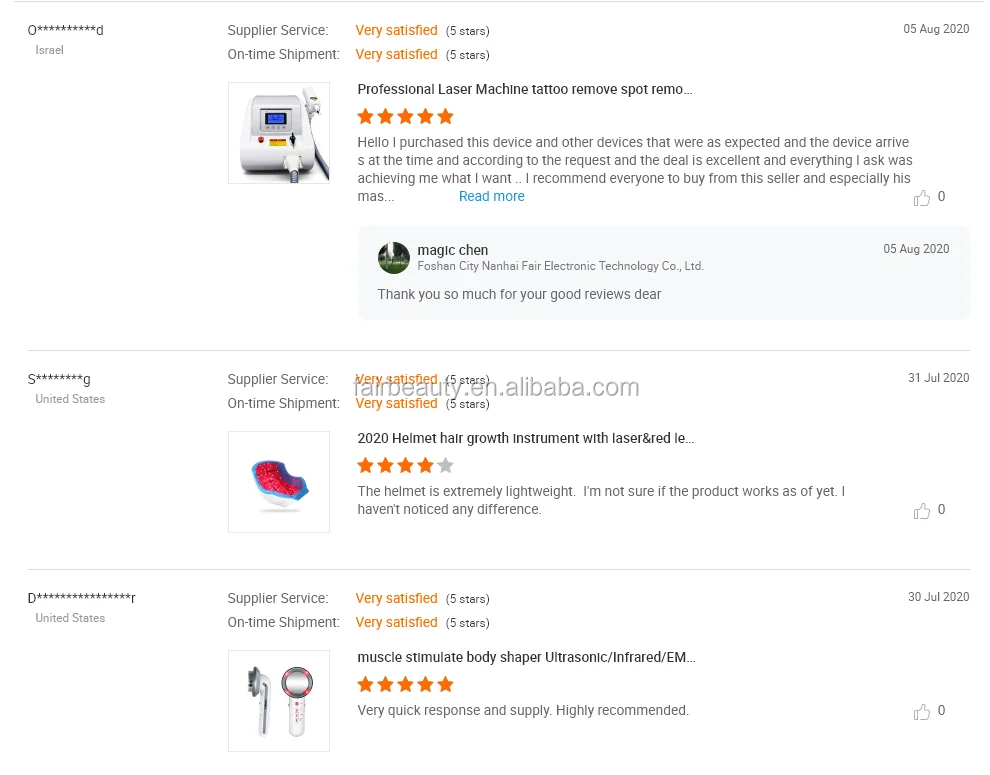Screen dimensions: 990x775
Task: Click the four-star rating on helmet review
Action: click(405, 465)
